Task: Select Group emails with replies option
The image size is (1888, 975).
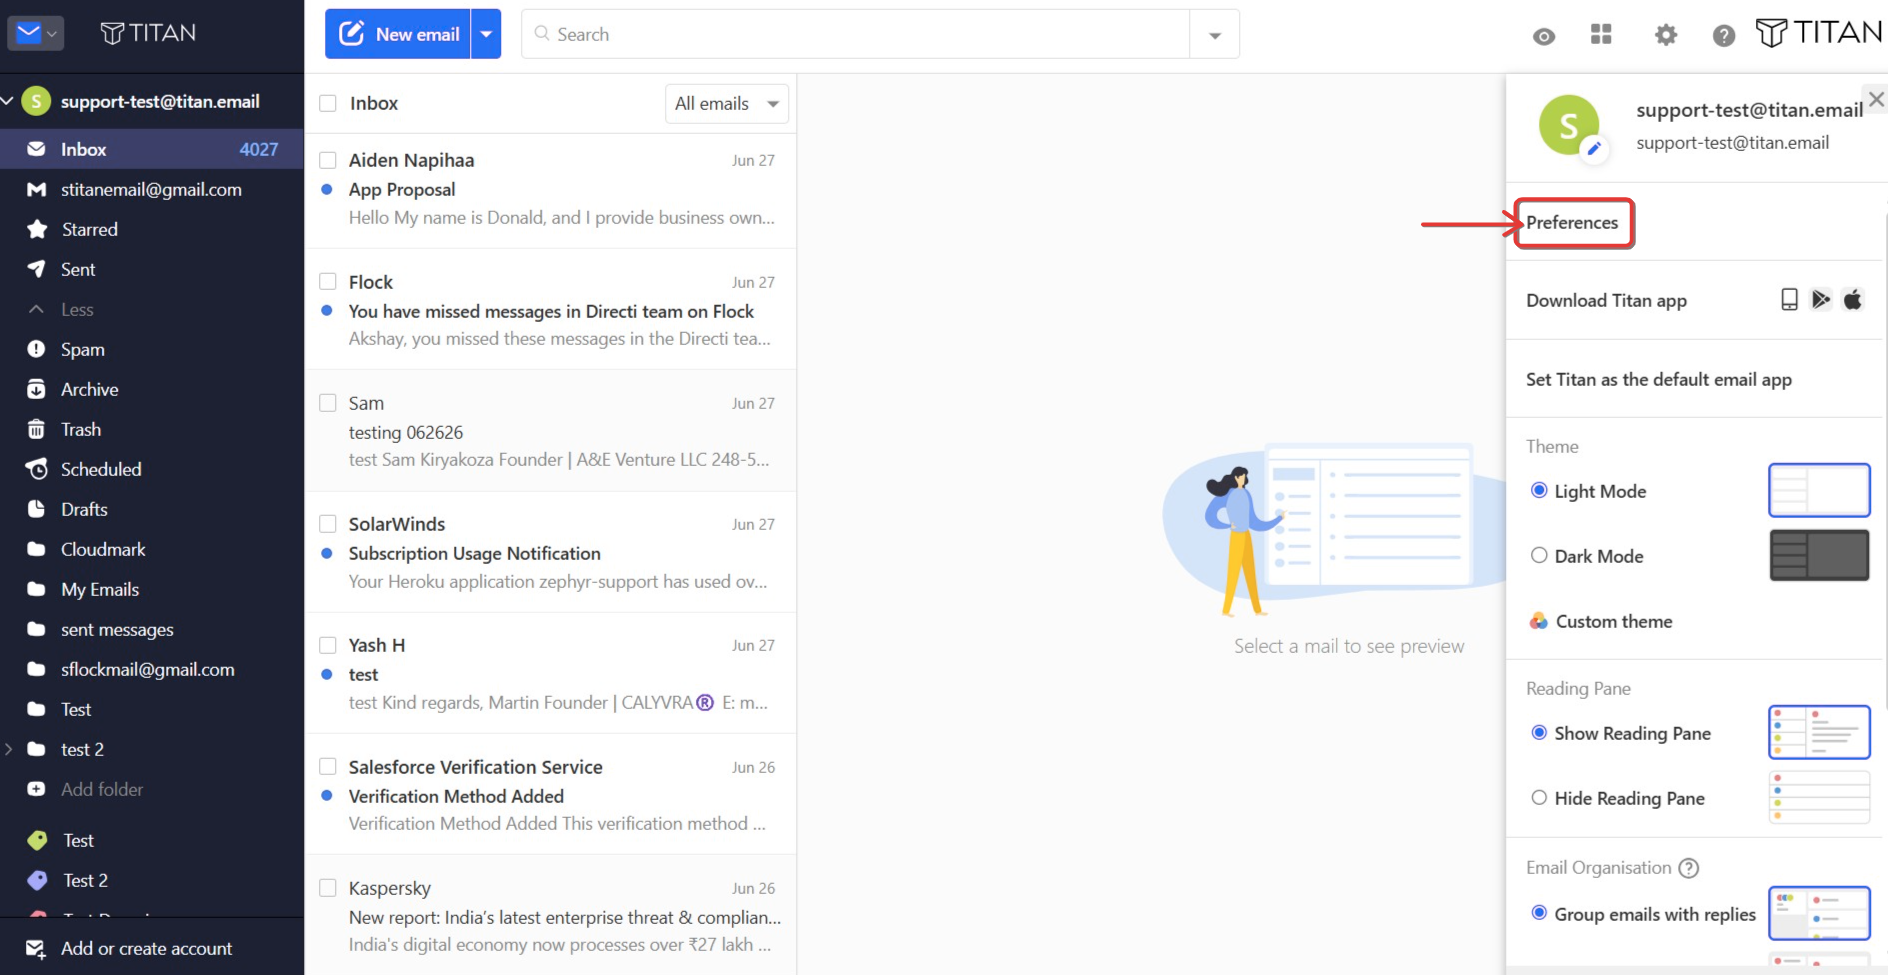Action: pyautogui.click(x=1539, y=914)
